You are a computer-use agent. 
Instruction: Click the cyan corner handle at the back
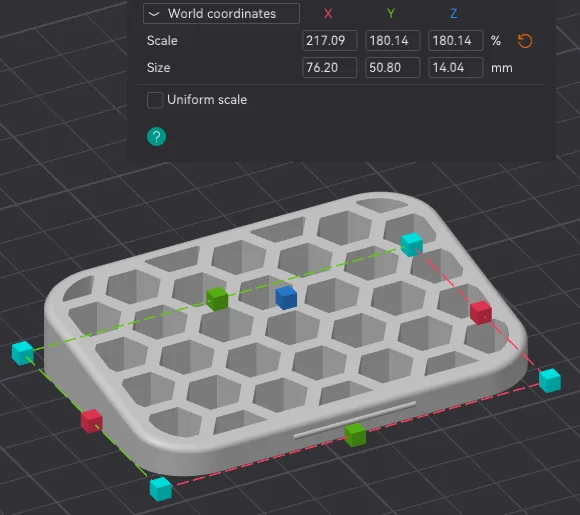(412, 245)
